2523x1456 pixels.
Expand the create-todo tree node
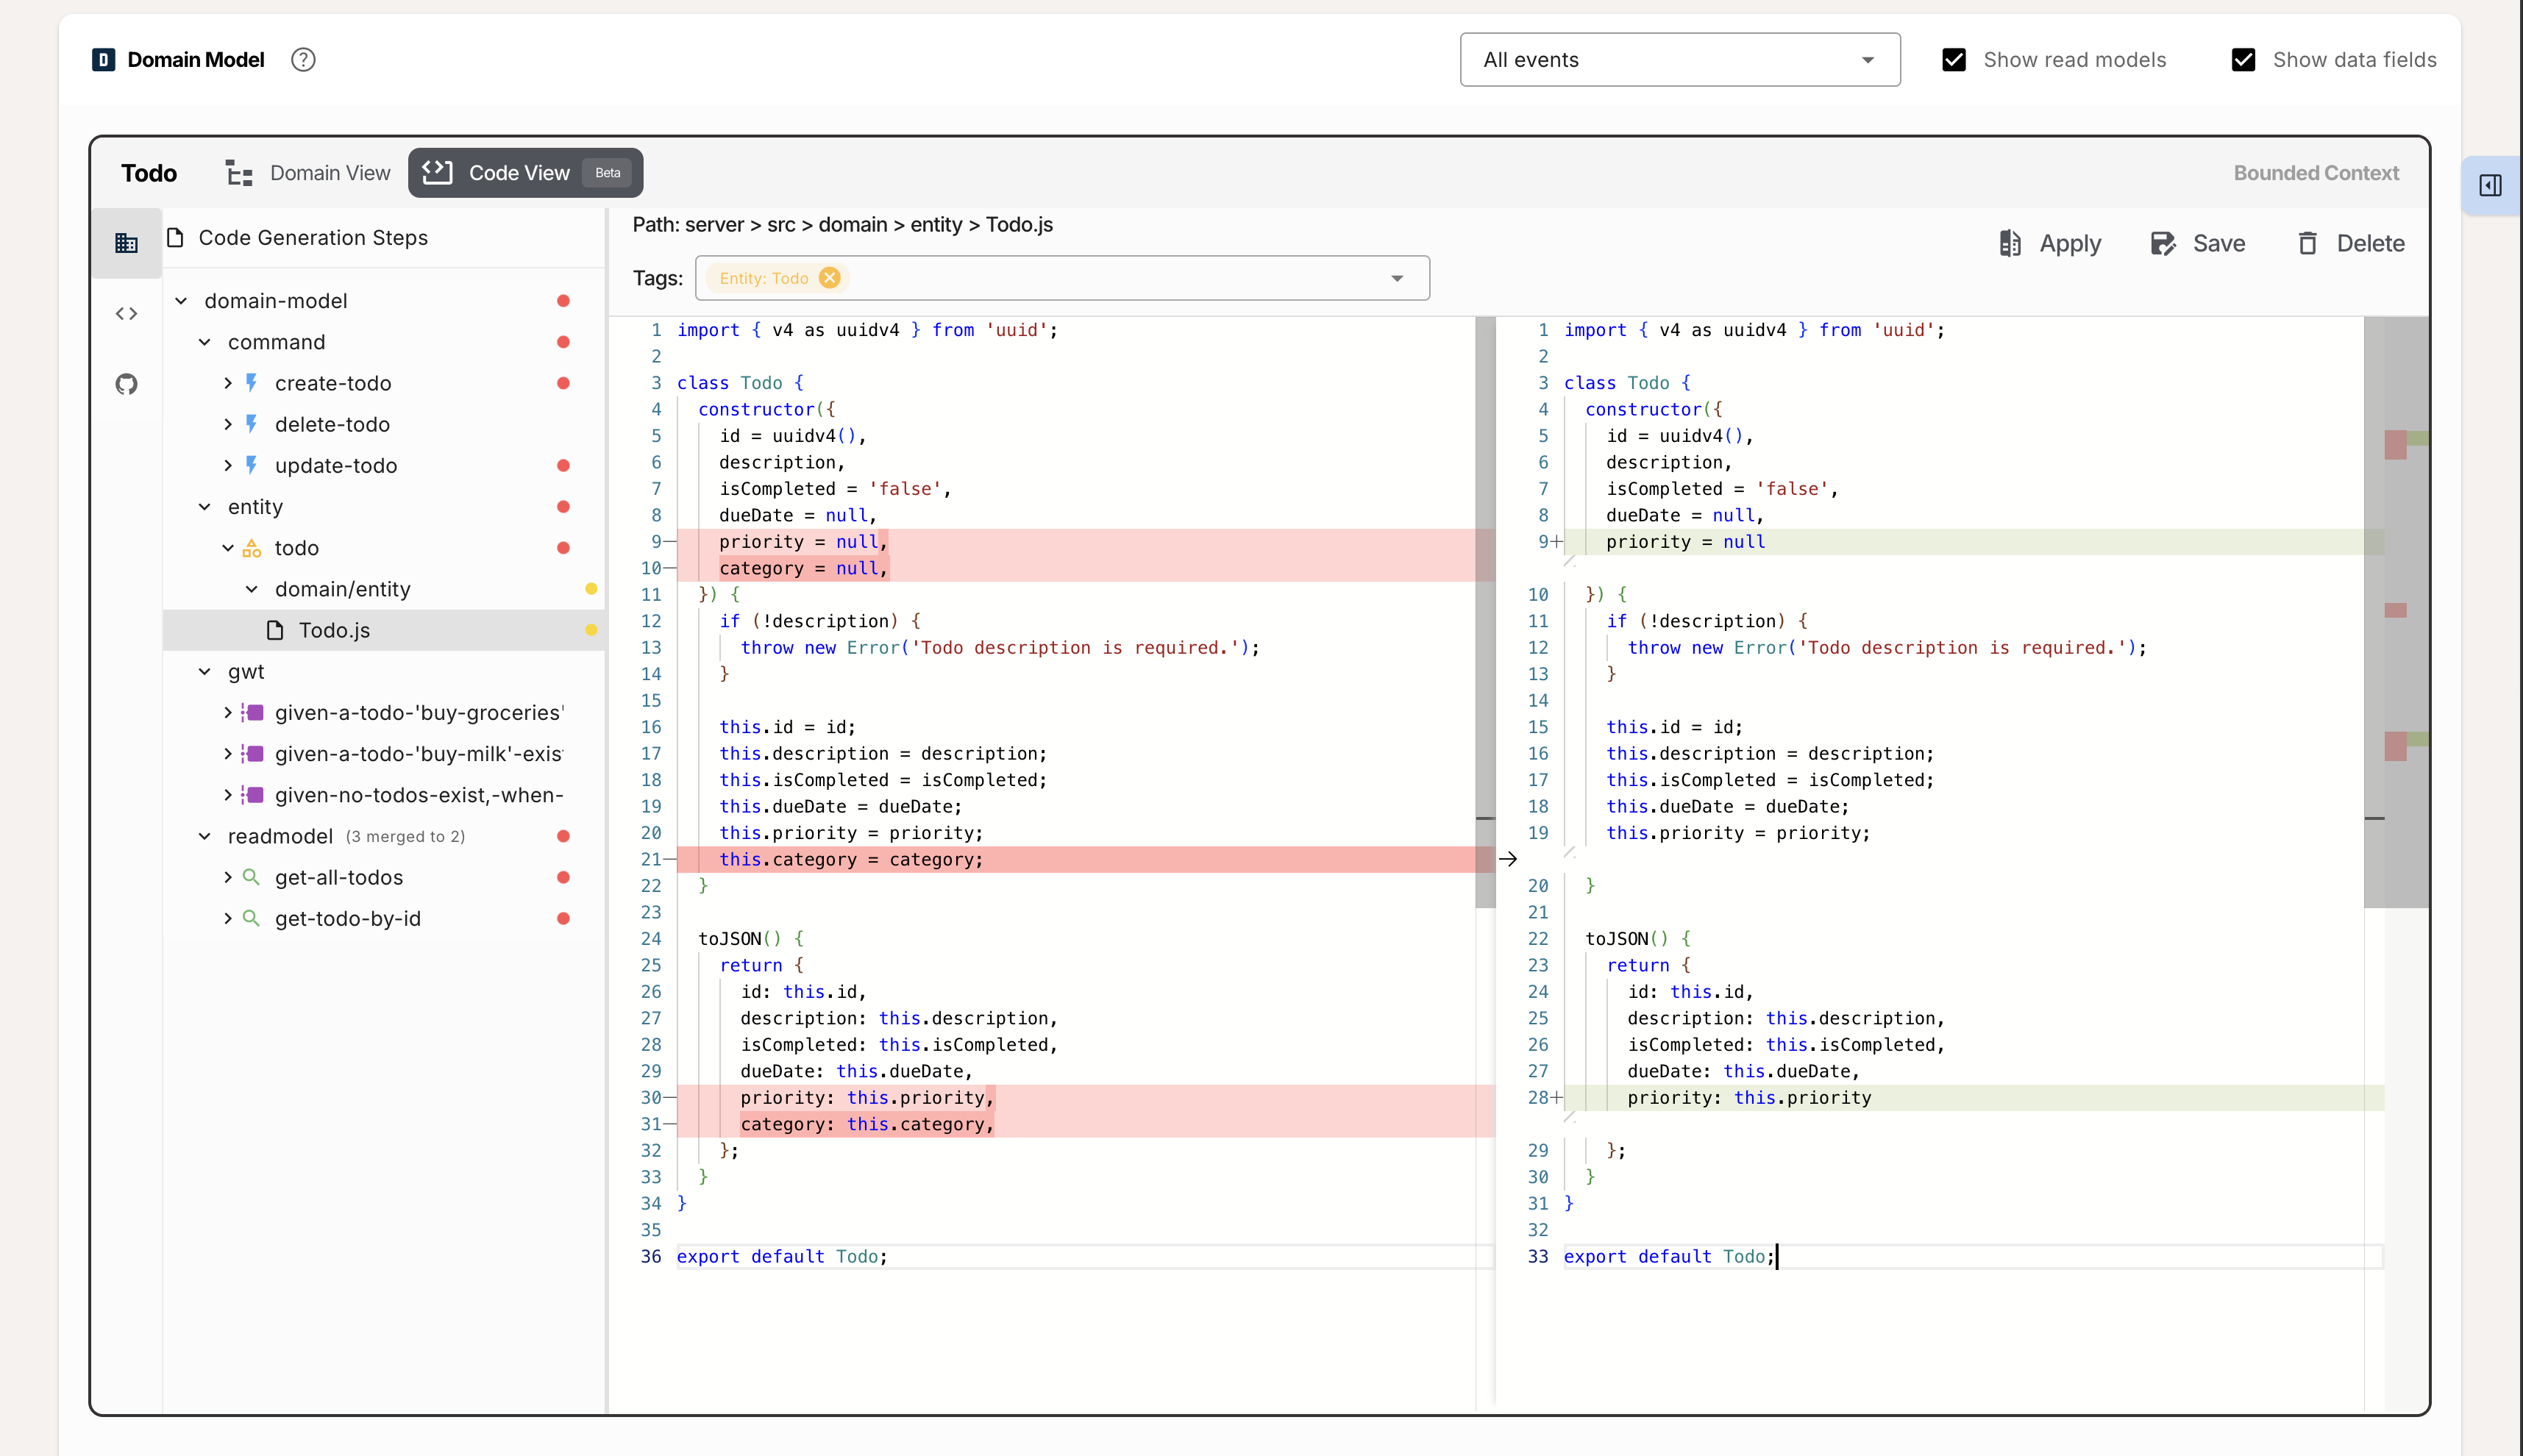pos(228,383)
